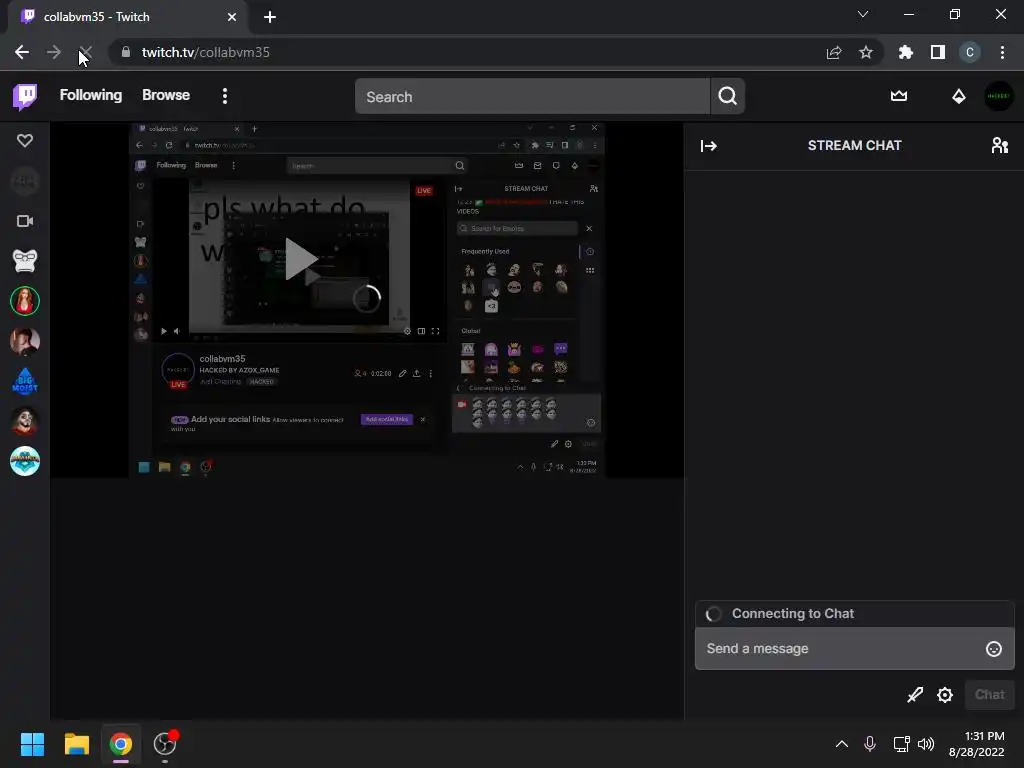Go forward in browser history
Image resolution: width=1024 pixels, height=768 pixels.
pos(54,52)
